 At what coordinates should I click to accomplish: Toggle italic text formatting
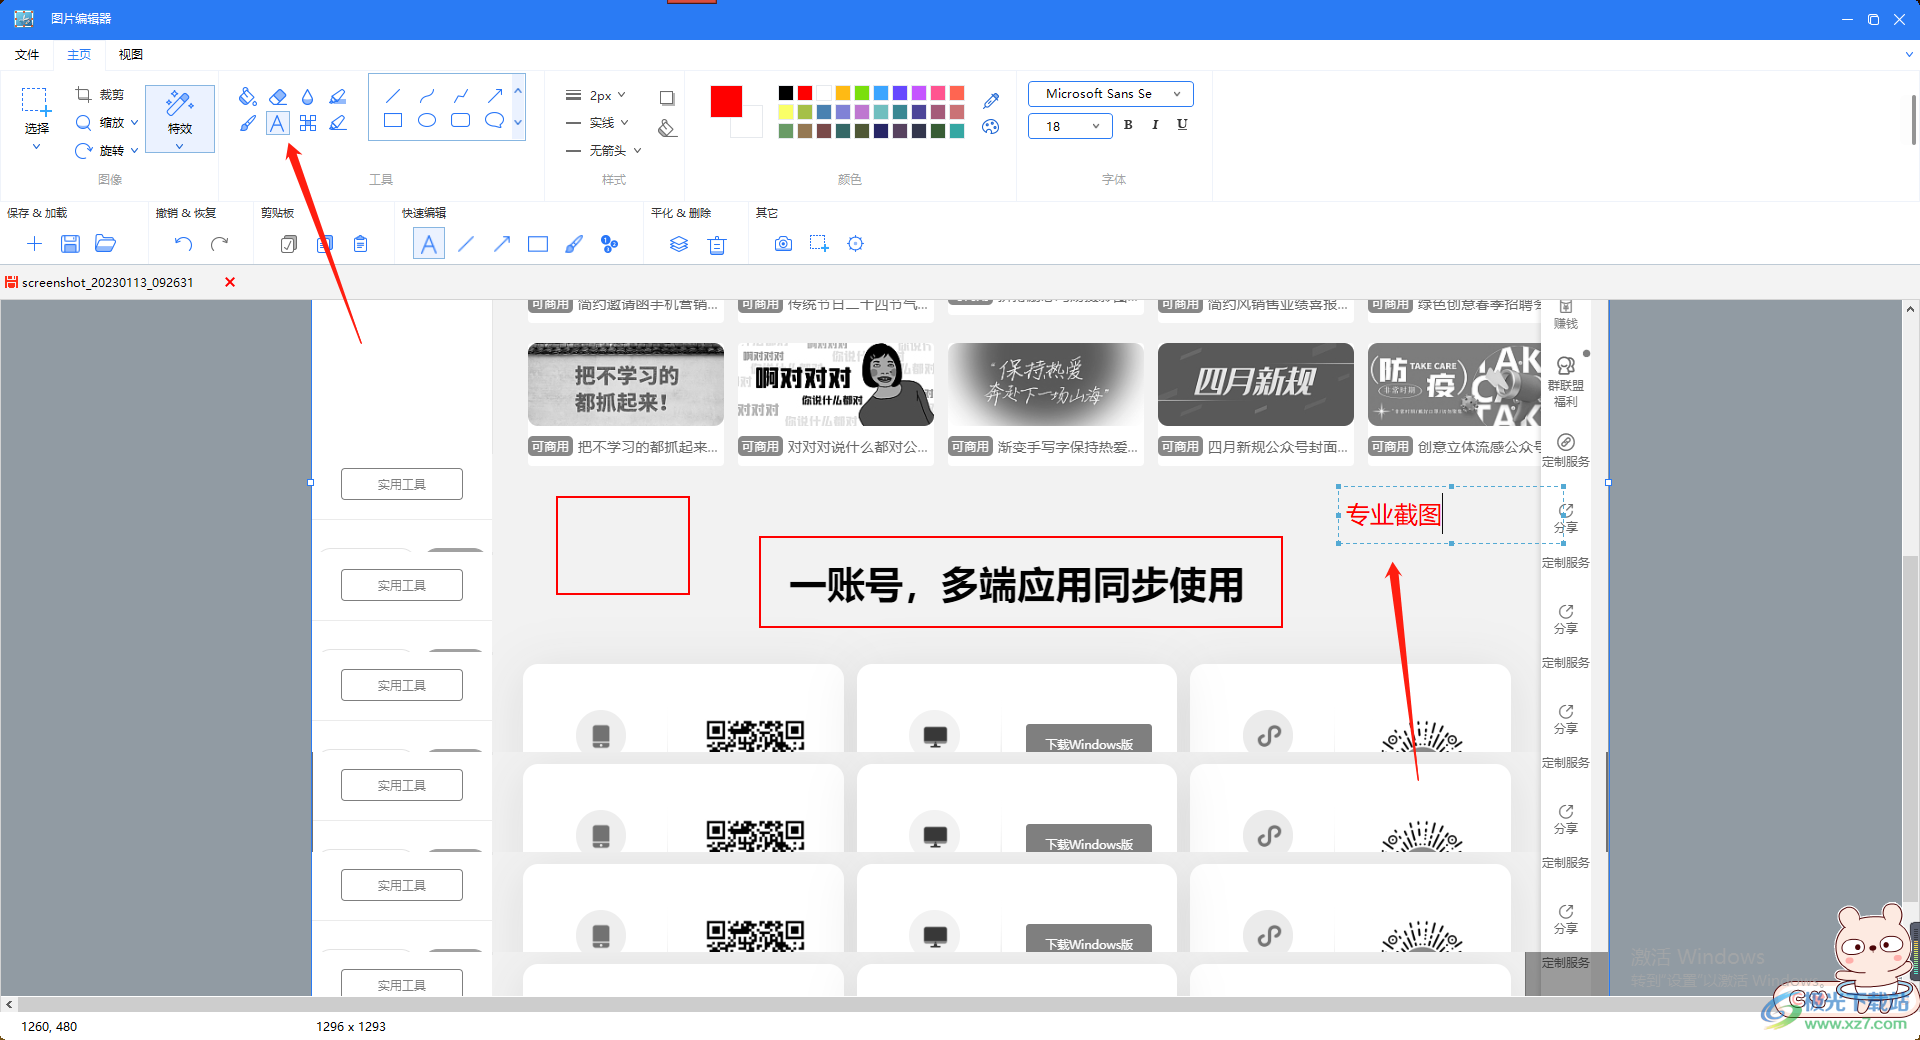pyautogui.click(x=1155, y=125)
